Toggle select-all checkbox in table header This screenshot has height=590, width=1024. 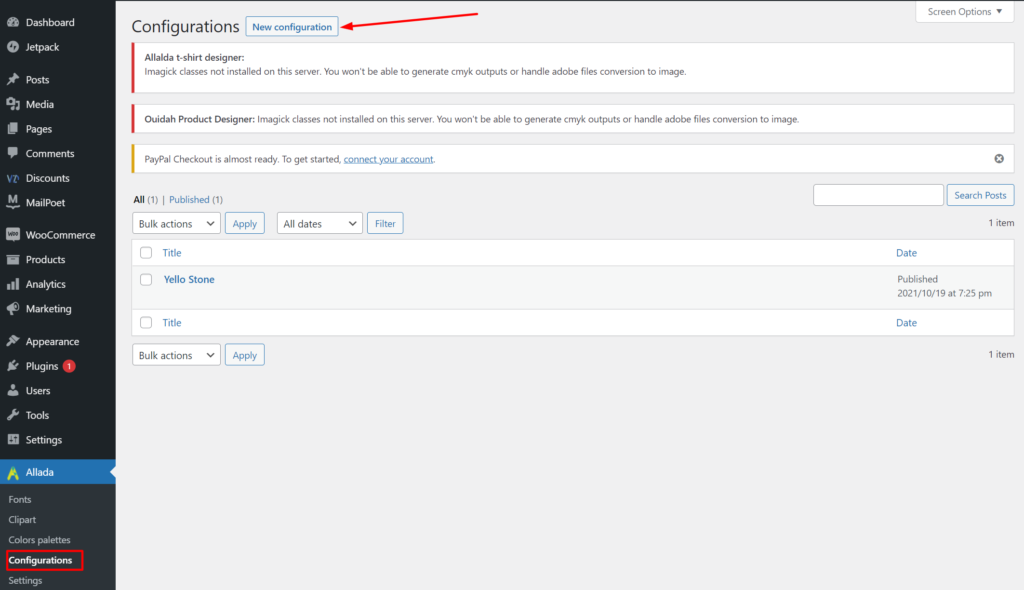[x=146, y=253]
